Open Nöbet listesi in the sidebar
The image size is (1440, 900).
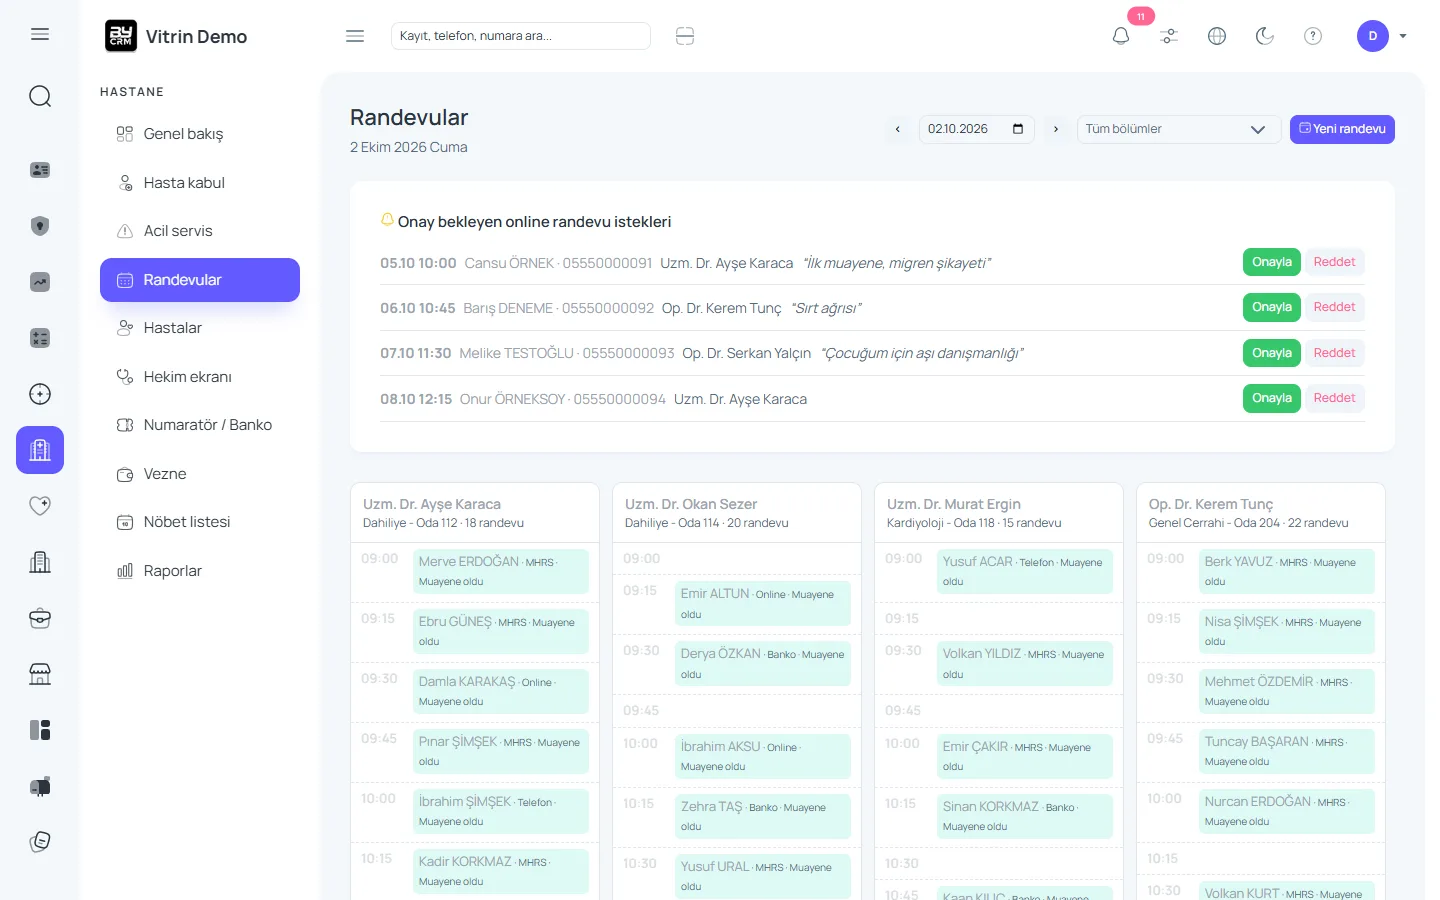point(200,522)
